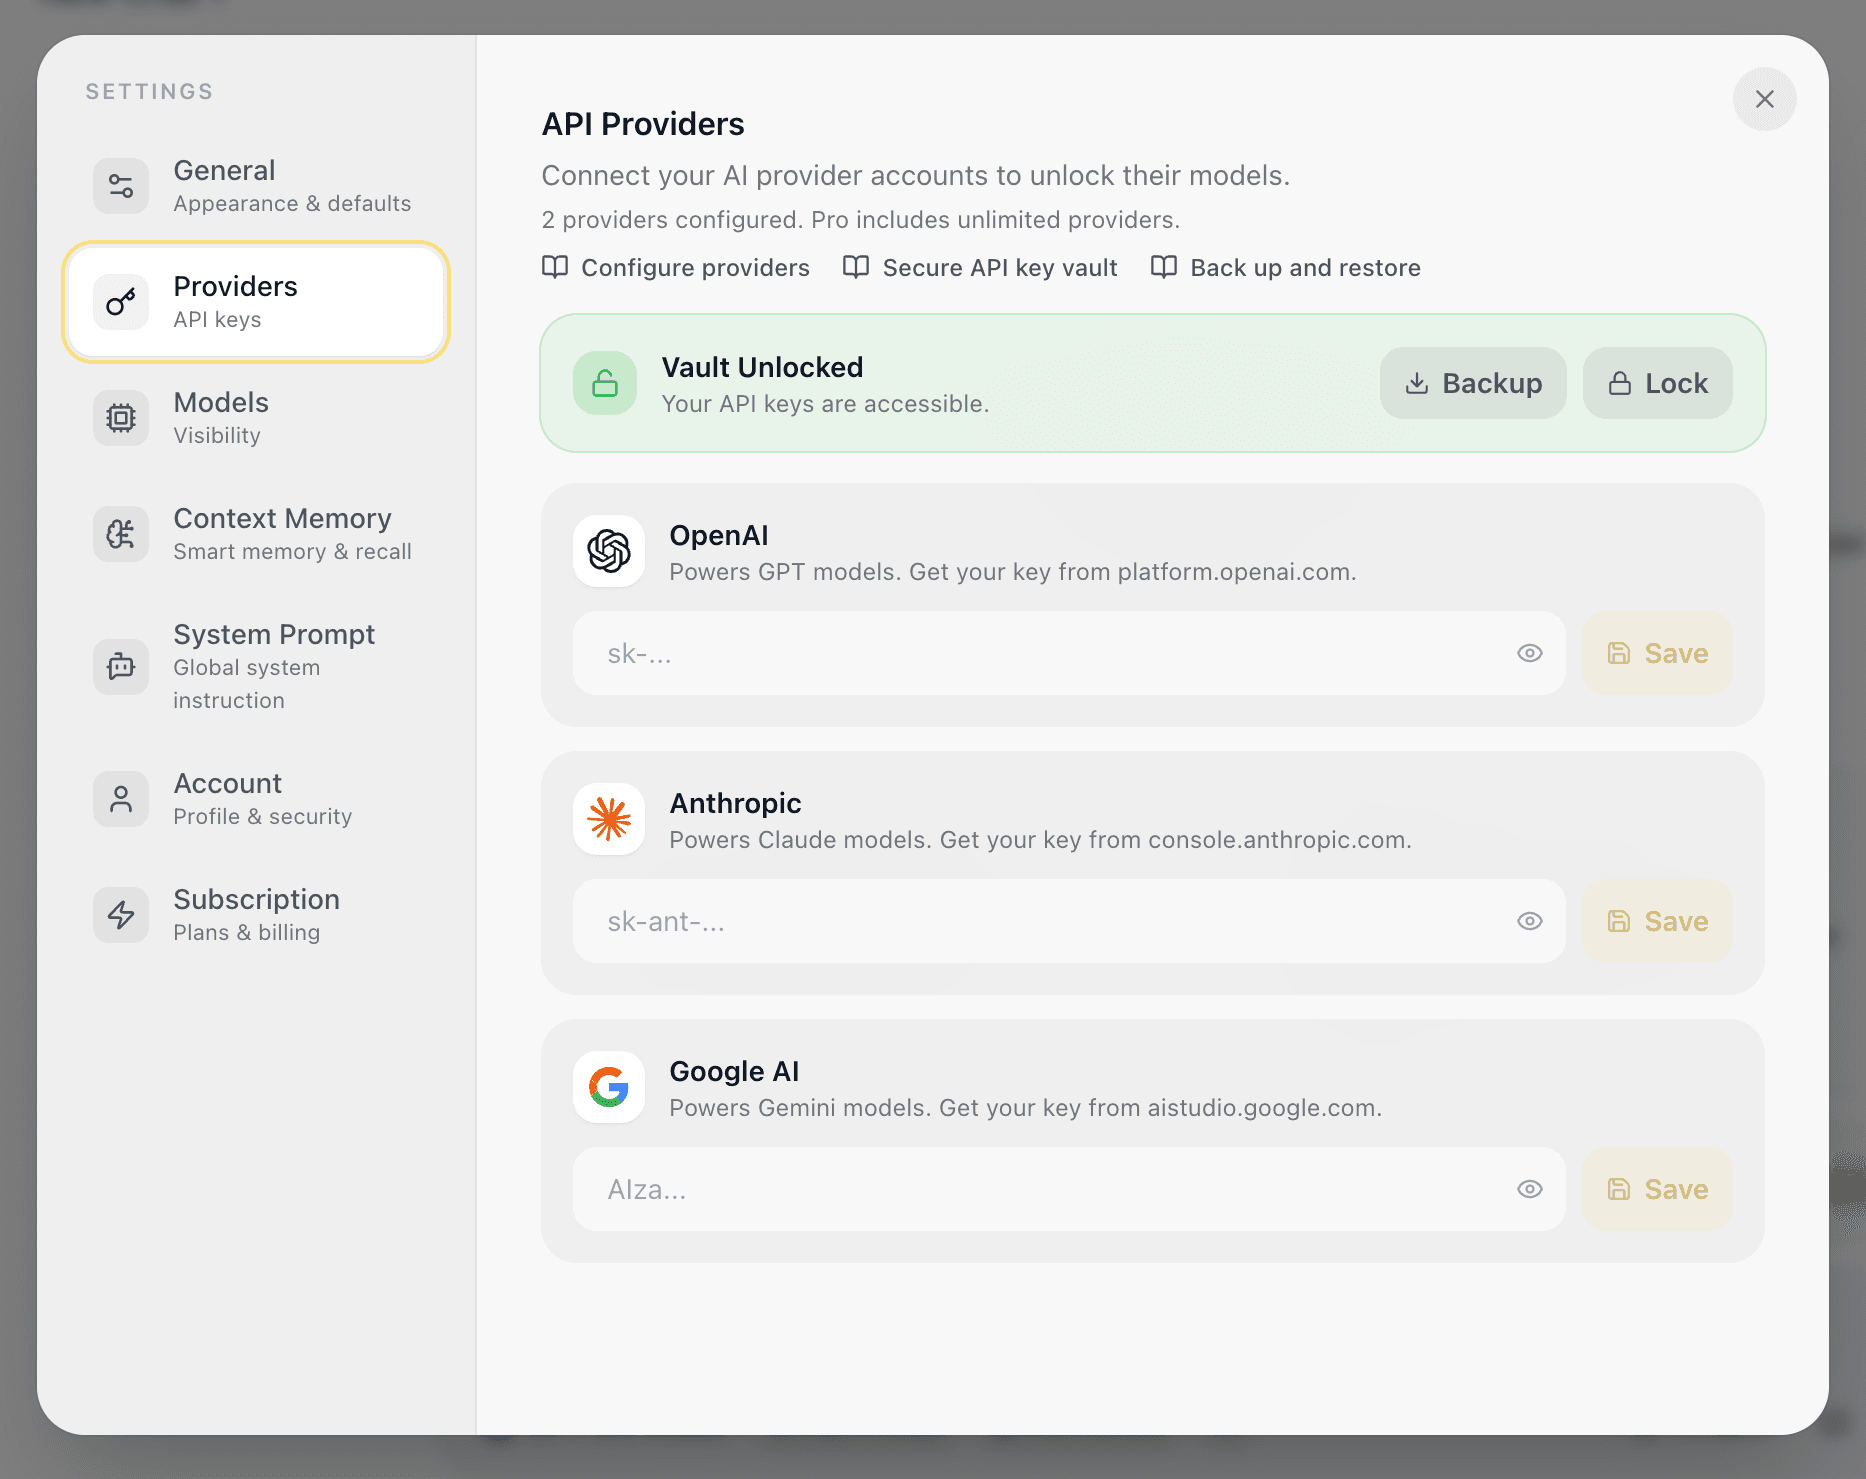
Task: Reveal the Anthropic API key with eye icon
Action: pyautogui.click(x=1530, y=921)
